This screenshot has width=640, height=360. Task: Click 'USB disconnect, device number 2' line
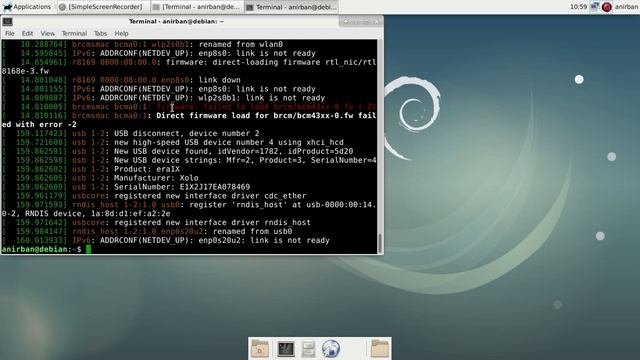point(187,133)
